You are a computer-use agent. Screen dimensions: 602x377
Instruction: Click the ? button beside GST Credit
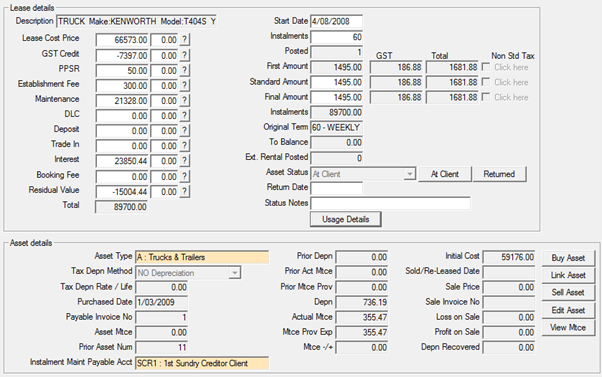184,55
